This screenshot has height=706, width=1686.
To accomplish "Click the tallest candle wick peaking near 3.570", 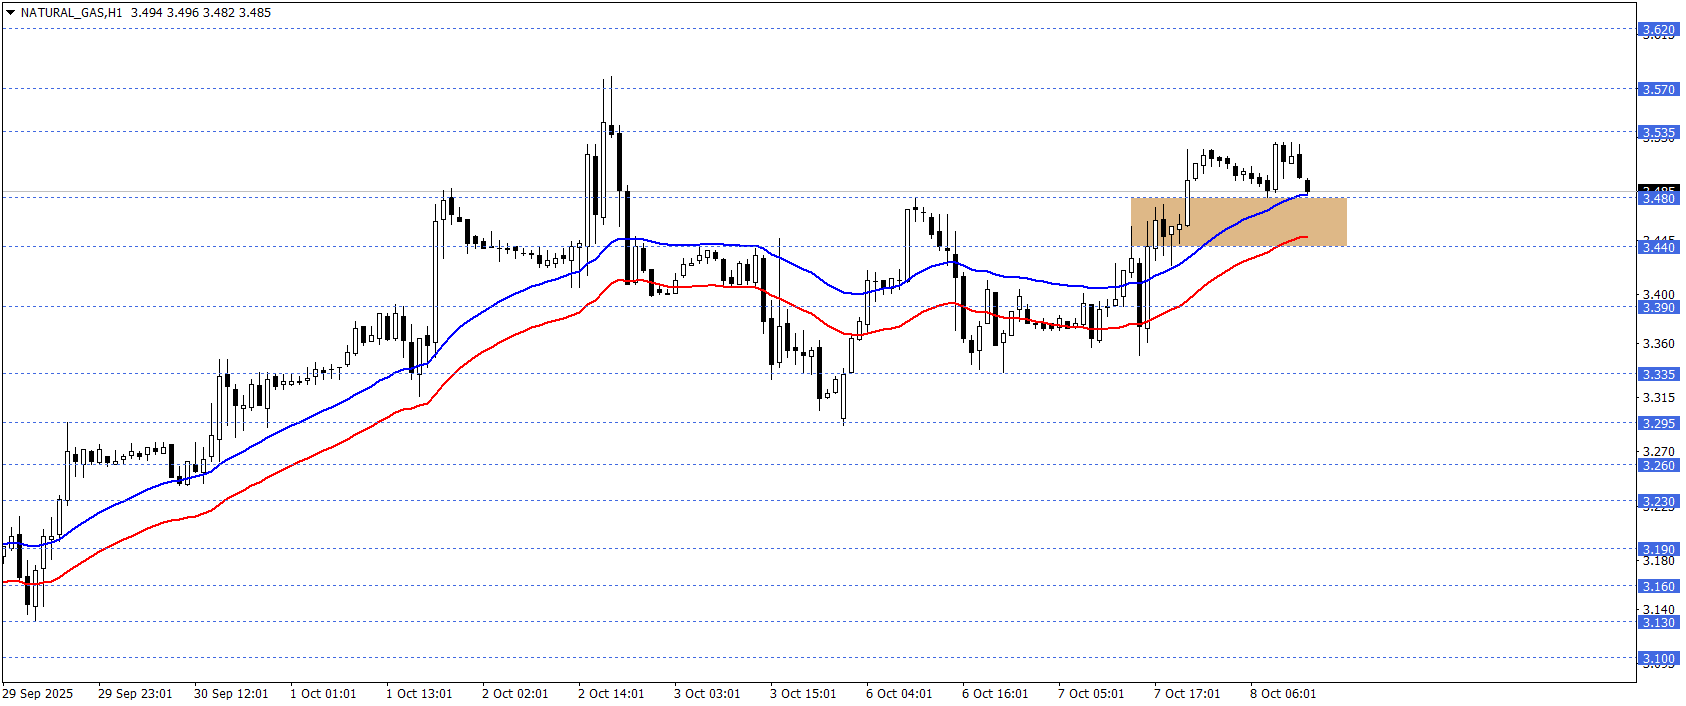I will coord(610,100).
